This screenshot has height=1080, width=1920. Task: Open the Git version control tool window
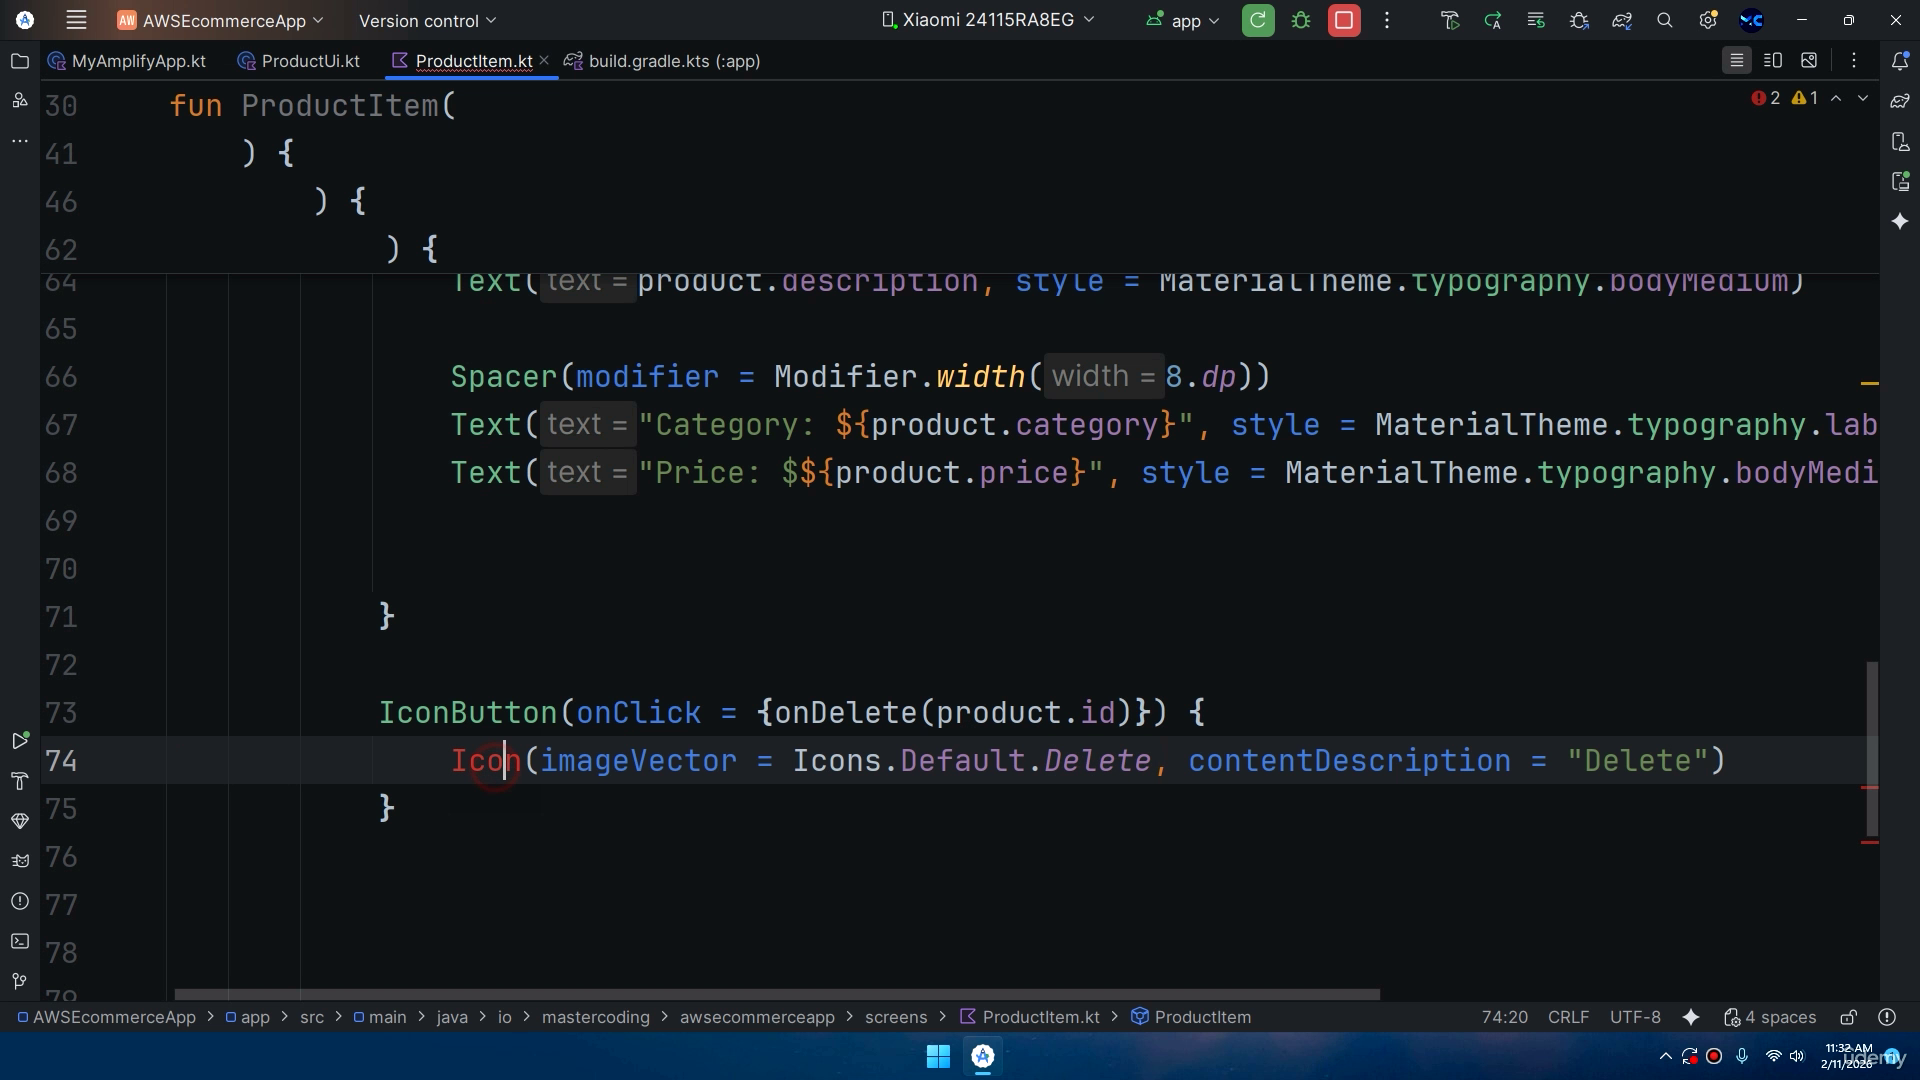[19, 981]
